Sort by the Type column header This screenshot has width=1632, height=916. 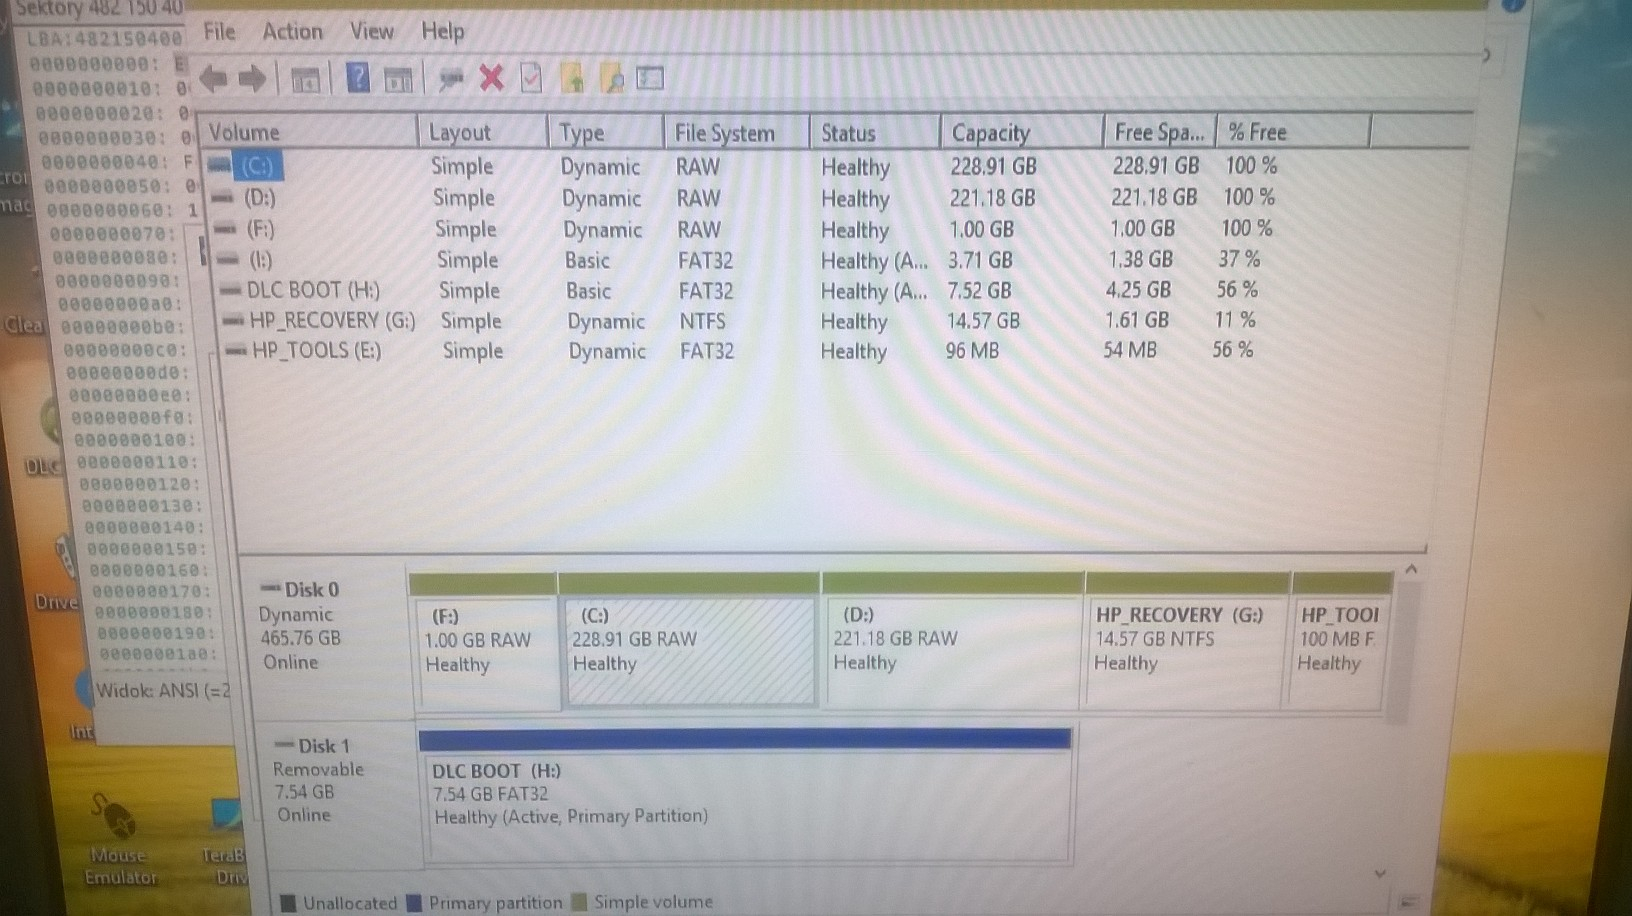pos(606,132)
